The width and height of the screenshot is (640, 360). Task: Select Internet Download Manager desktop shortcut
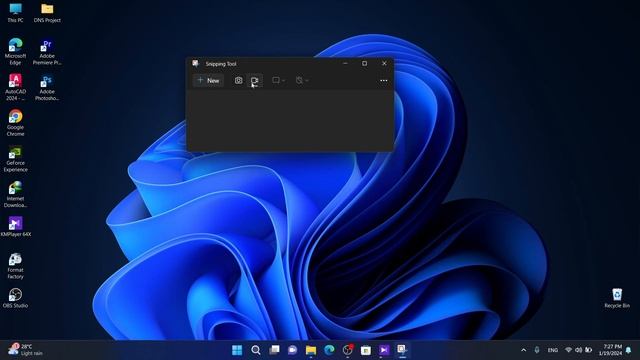pos(16,194)
